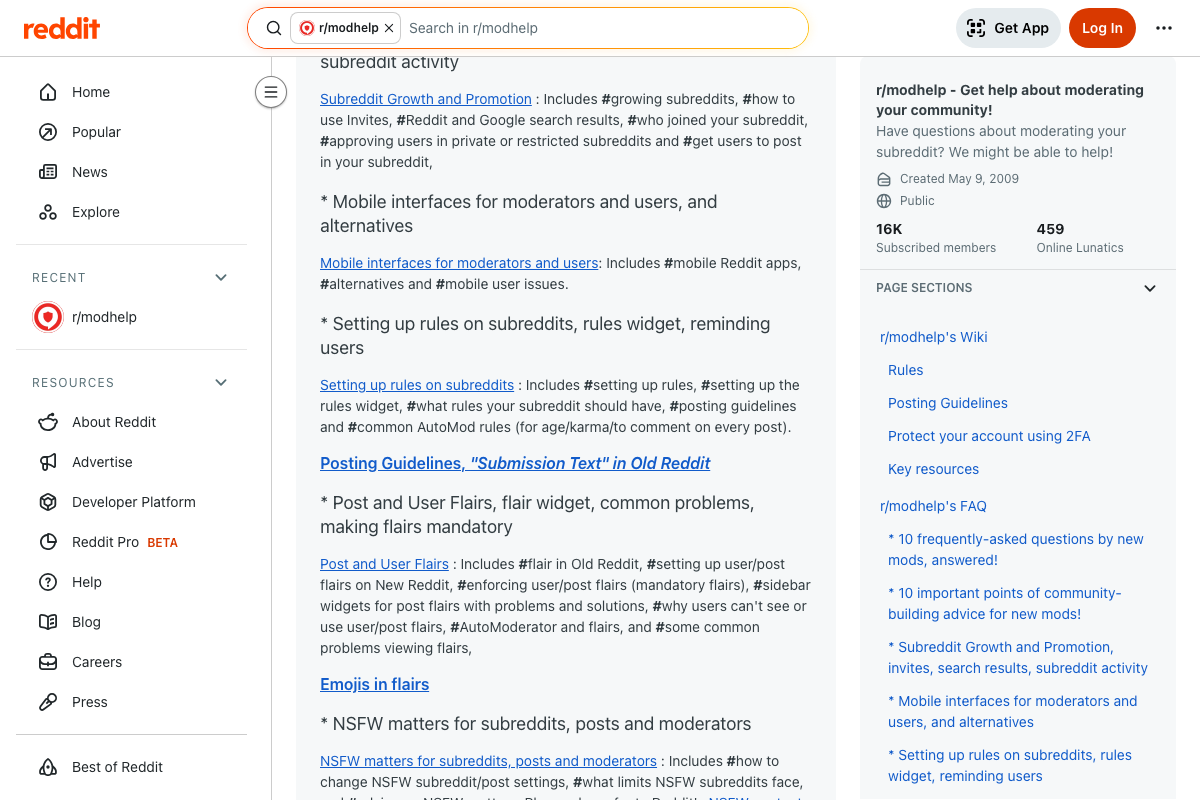Open Reddit Pro BETA item
The width and height of the screenshot is (1200, 800).
pos(131,542)
